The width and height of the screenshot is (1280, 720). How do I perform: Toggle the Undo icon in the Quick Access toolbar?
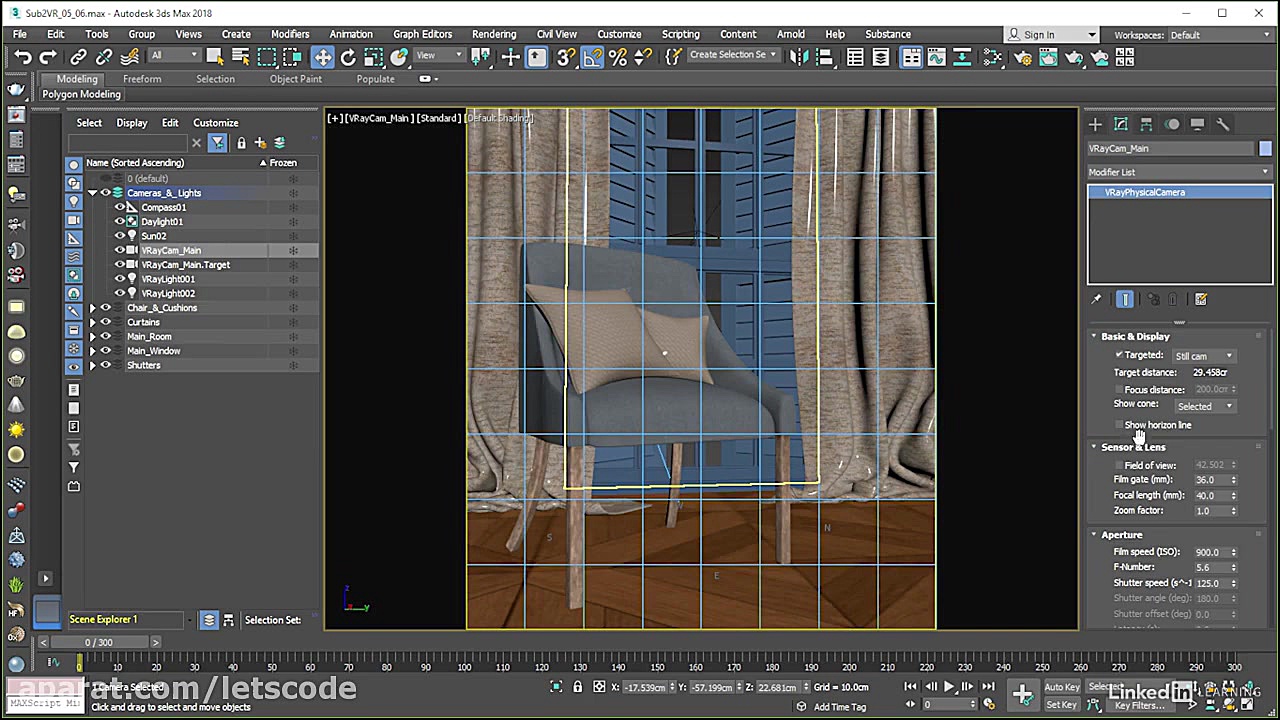click(22, 57)
